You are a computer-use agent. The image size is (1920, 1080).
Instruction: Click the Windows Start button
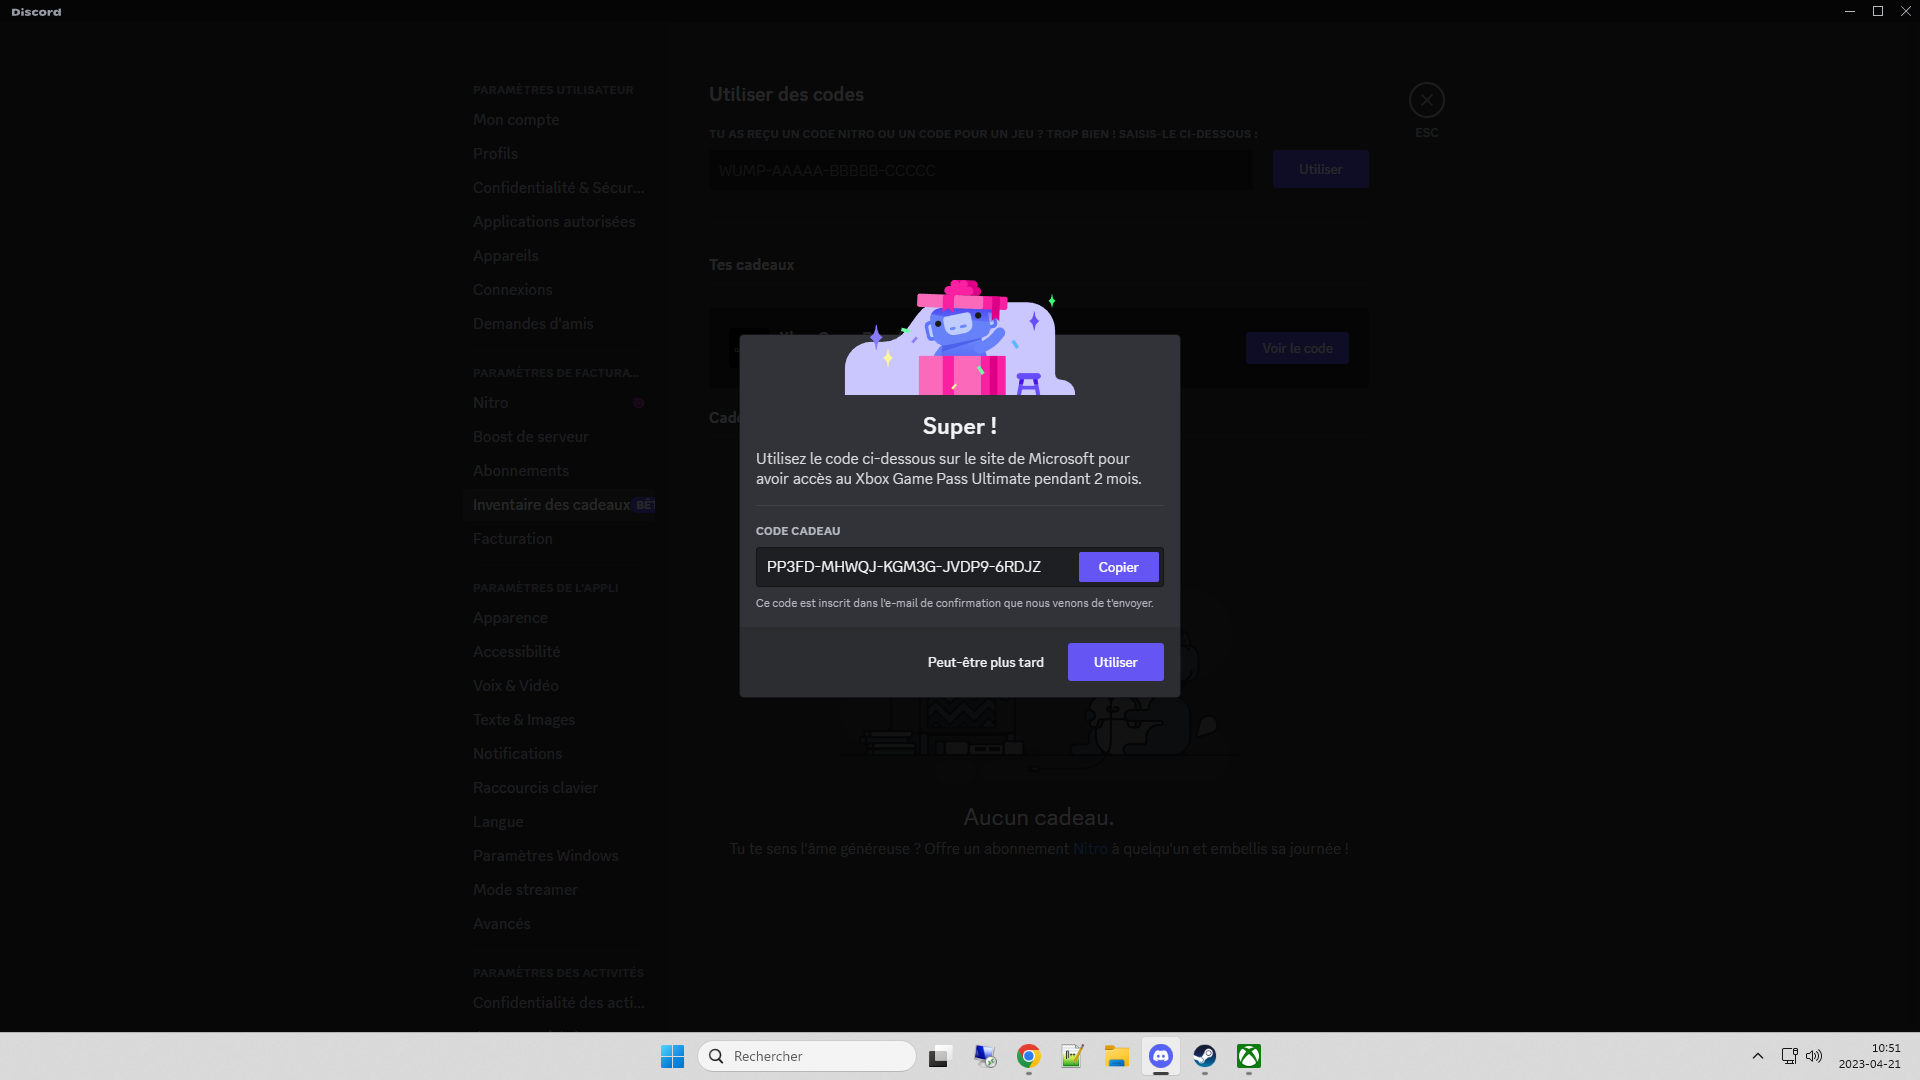[x=672, y=1056]
